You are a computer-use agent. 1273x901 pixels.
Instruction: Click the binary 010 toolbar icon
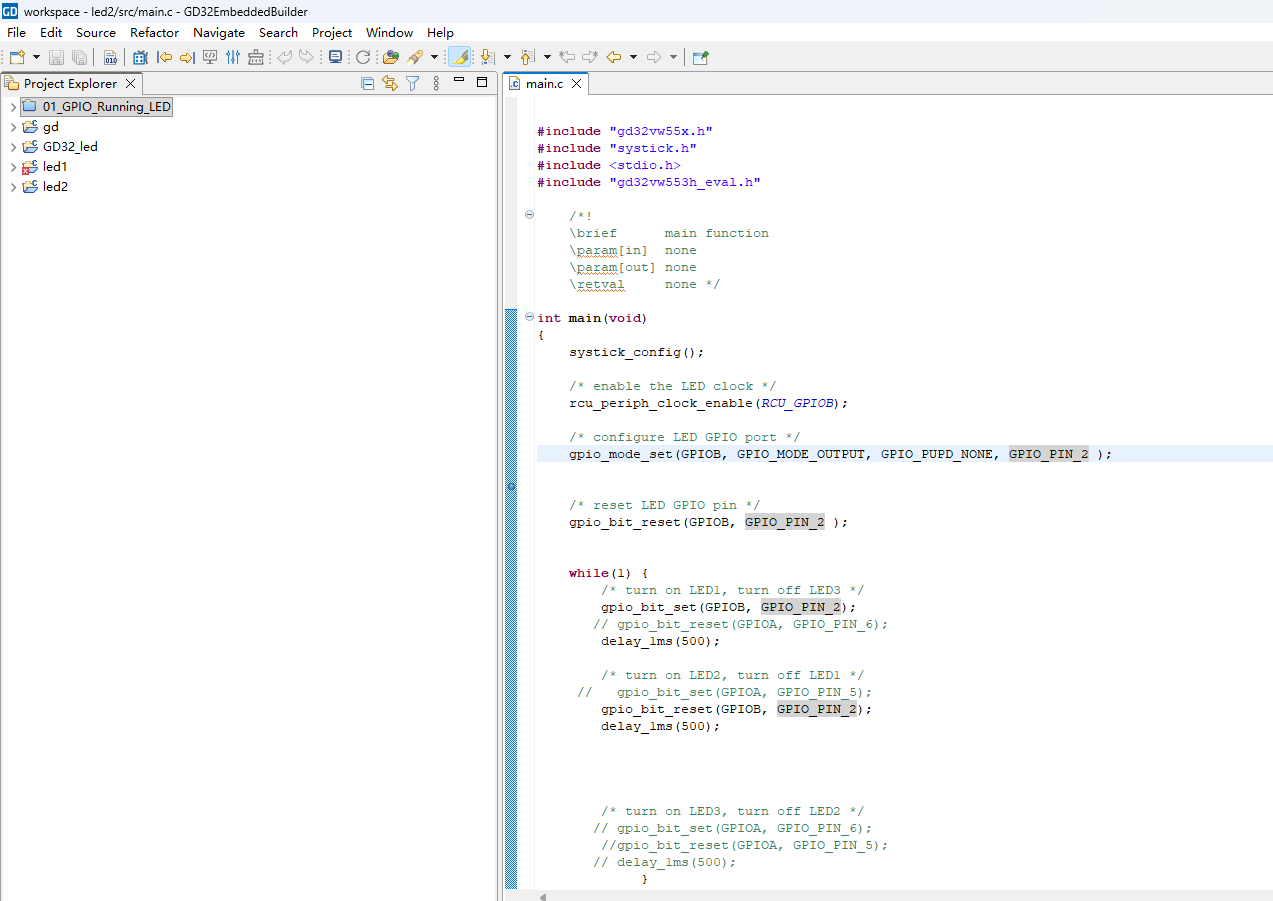coord(110,58)
